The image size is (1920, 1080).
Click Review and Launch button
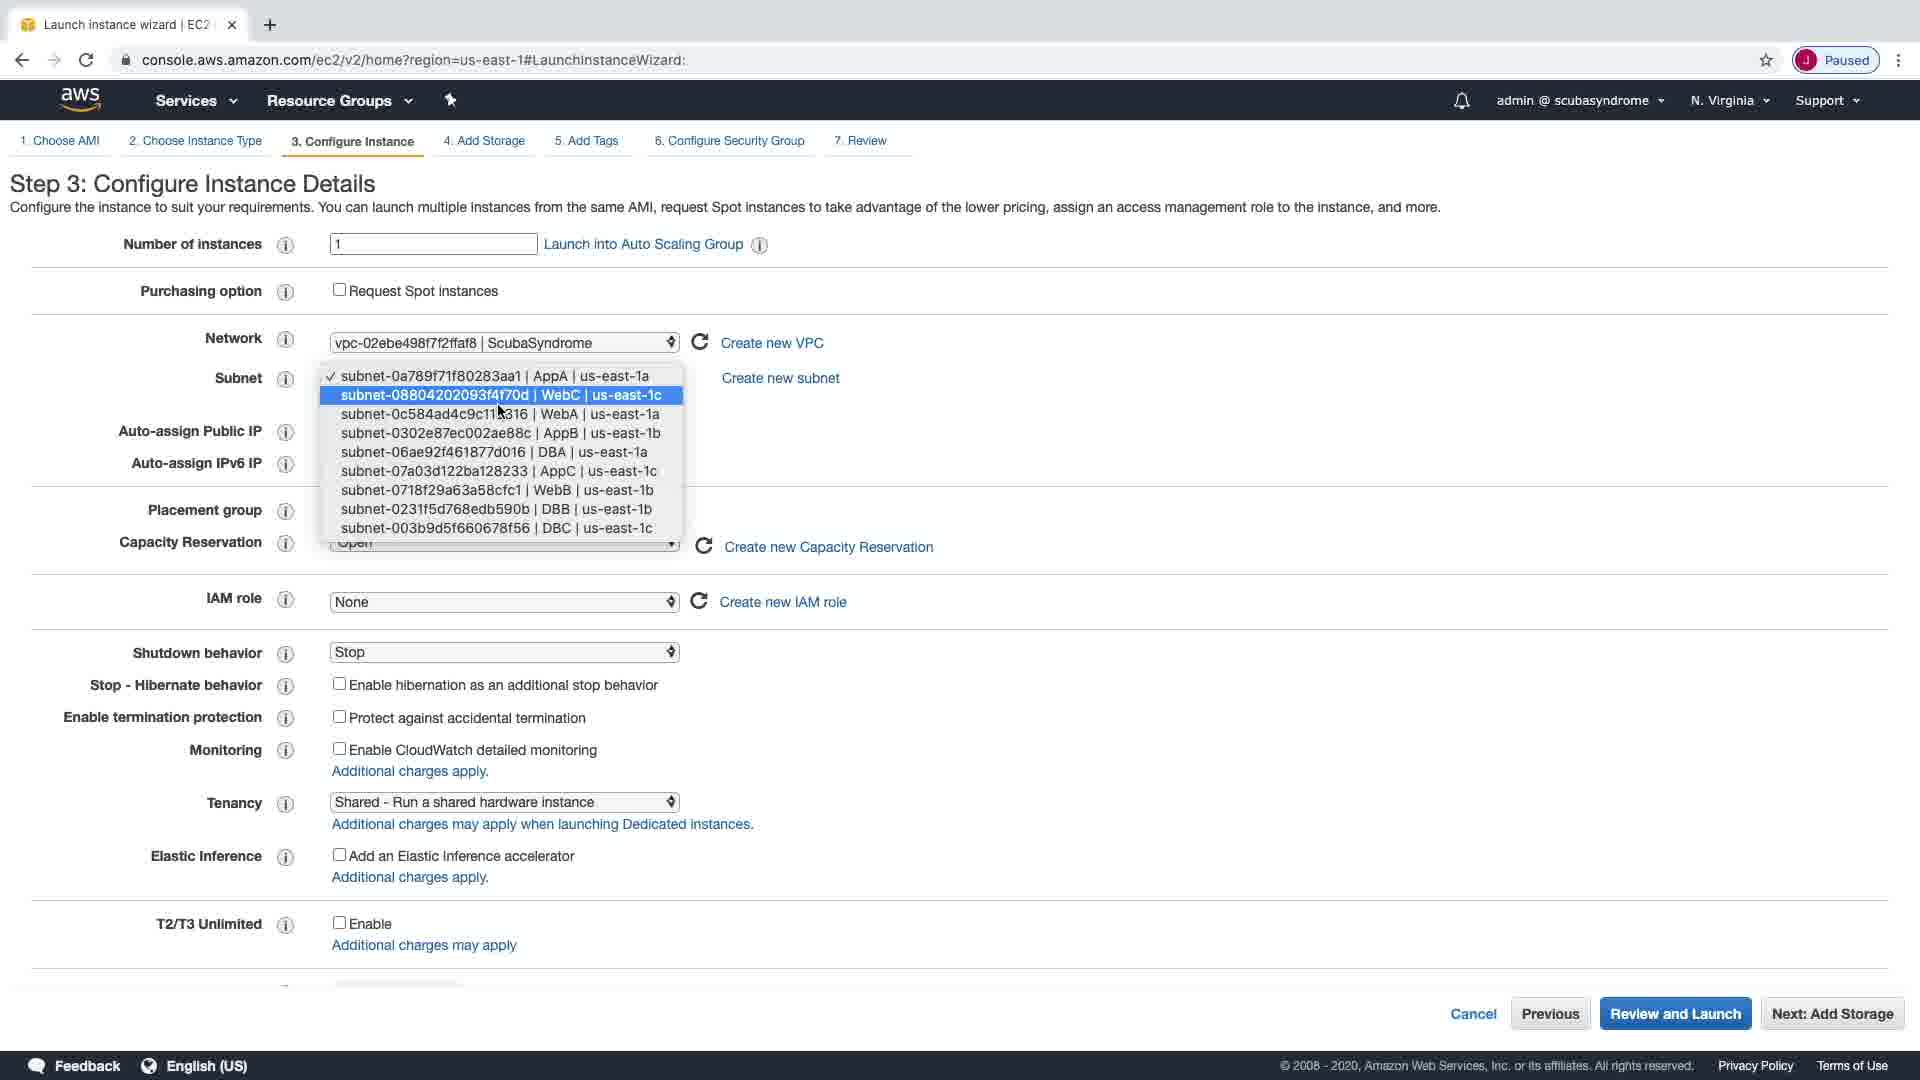pos(1675,1013)
